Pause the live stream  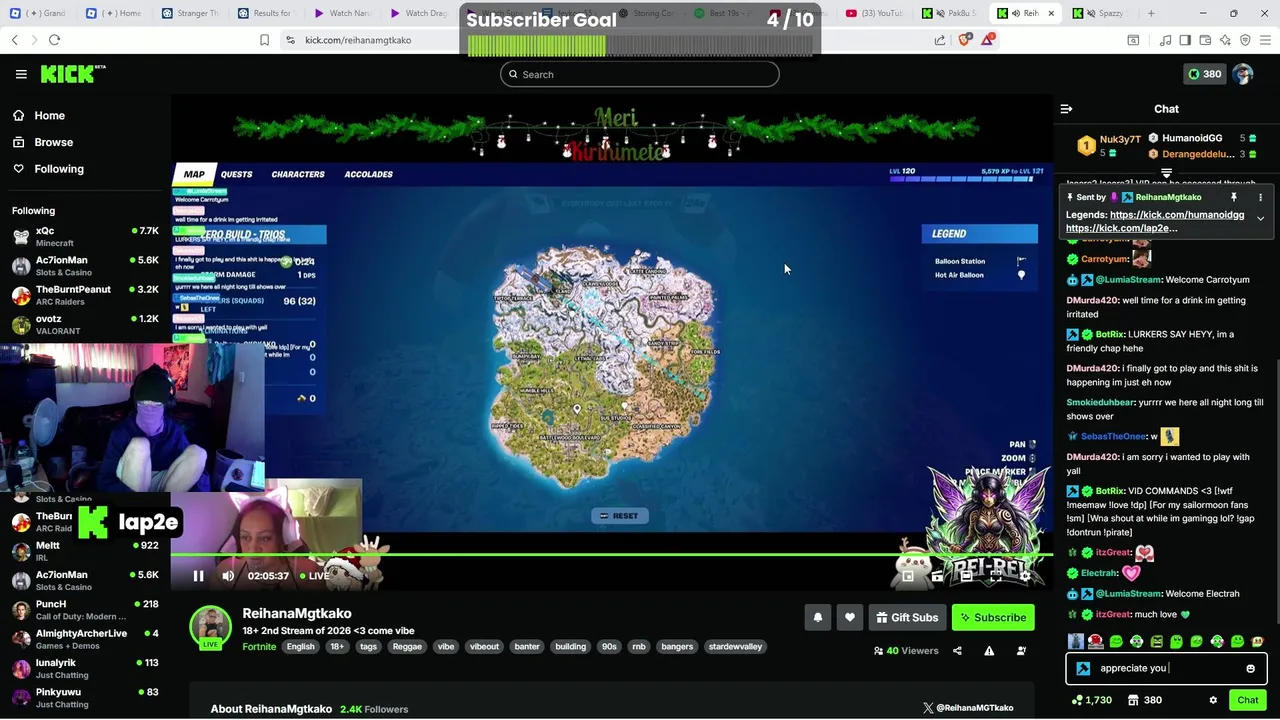click(x=198, y=576)
